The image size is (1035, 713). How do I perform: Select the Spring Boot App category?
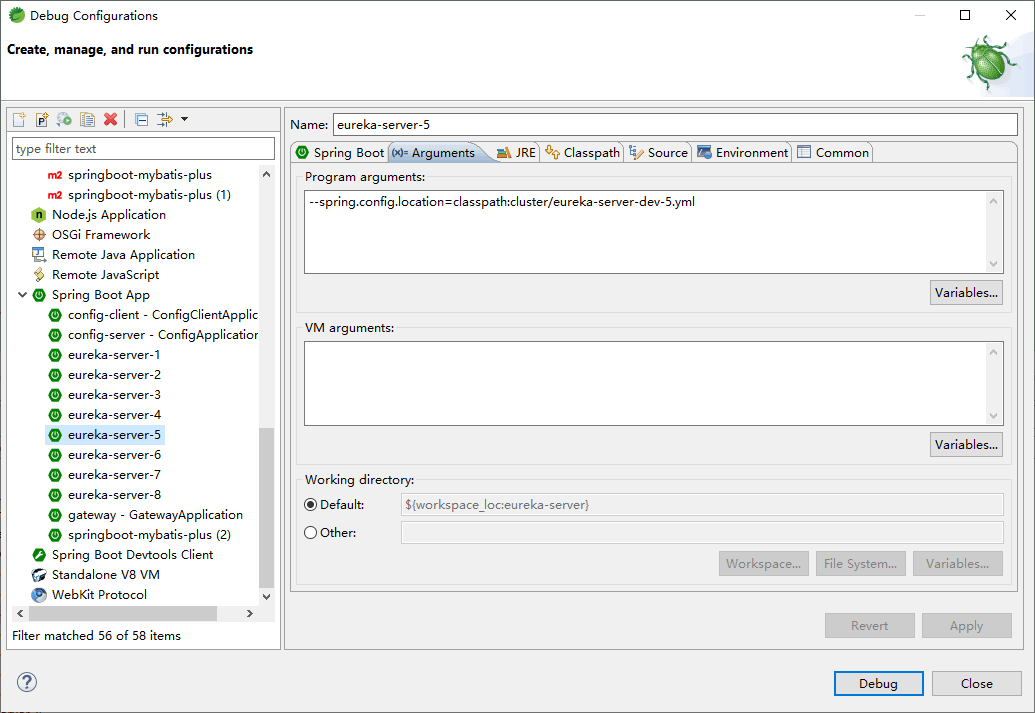point(91,295)
